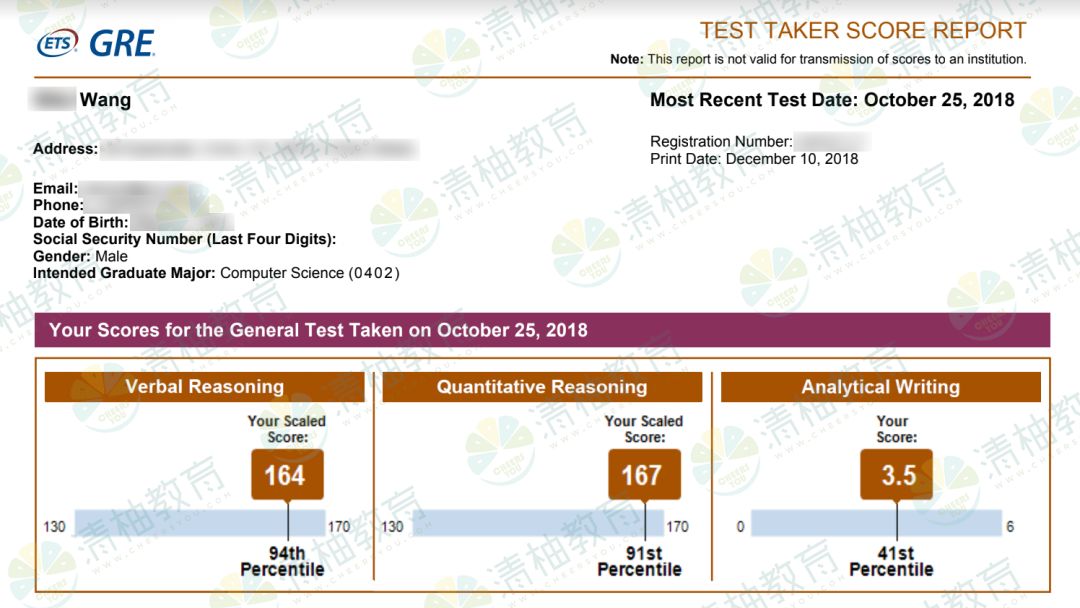Click the Date of Birth label
This screenshot has height=608, width=1080.
pos(81,222)
